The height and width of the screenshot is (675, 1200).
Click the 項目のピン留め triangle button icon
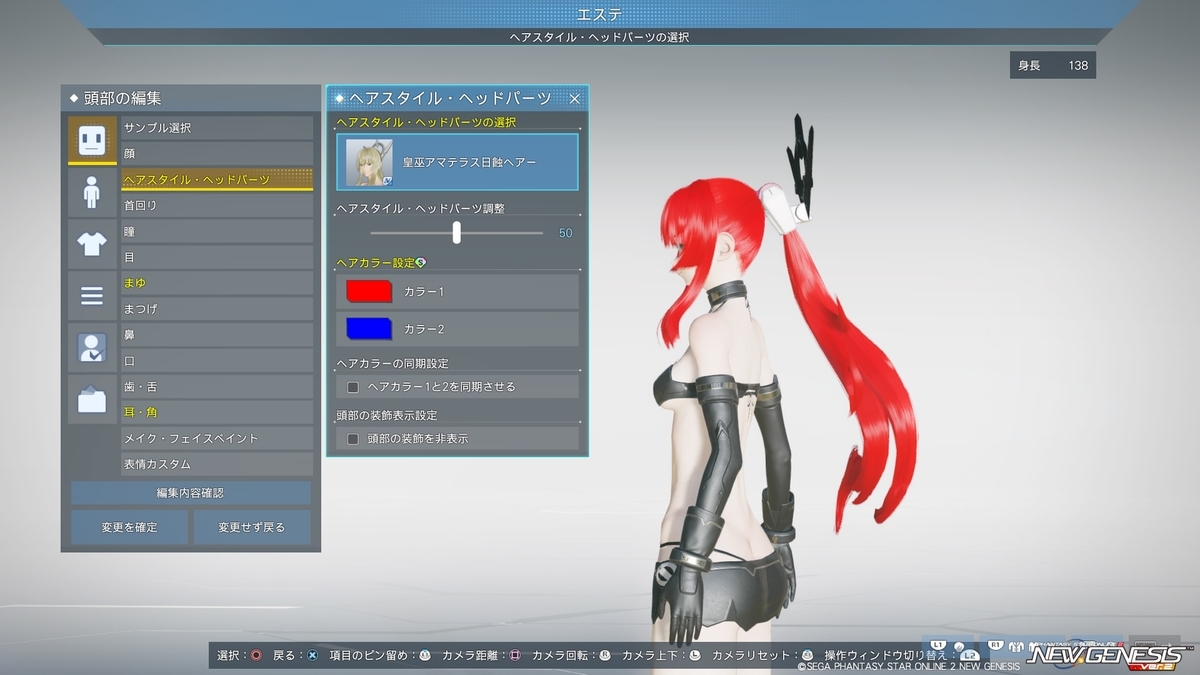[x=424, y=655]
